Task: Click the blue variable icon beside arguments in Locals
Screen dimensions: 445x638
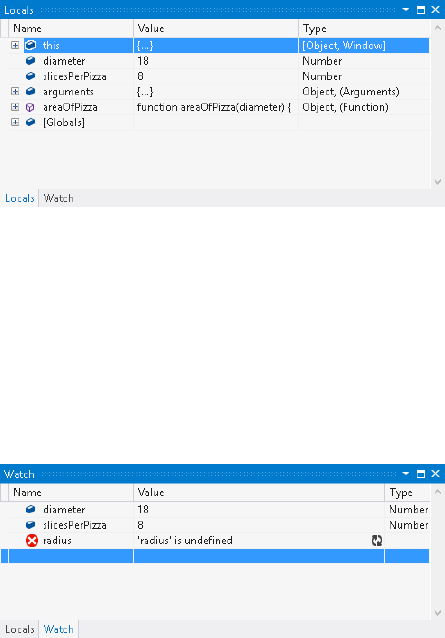Action: pos(31,91)
